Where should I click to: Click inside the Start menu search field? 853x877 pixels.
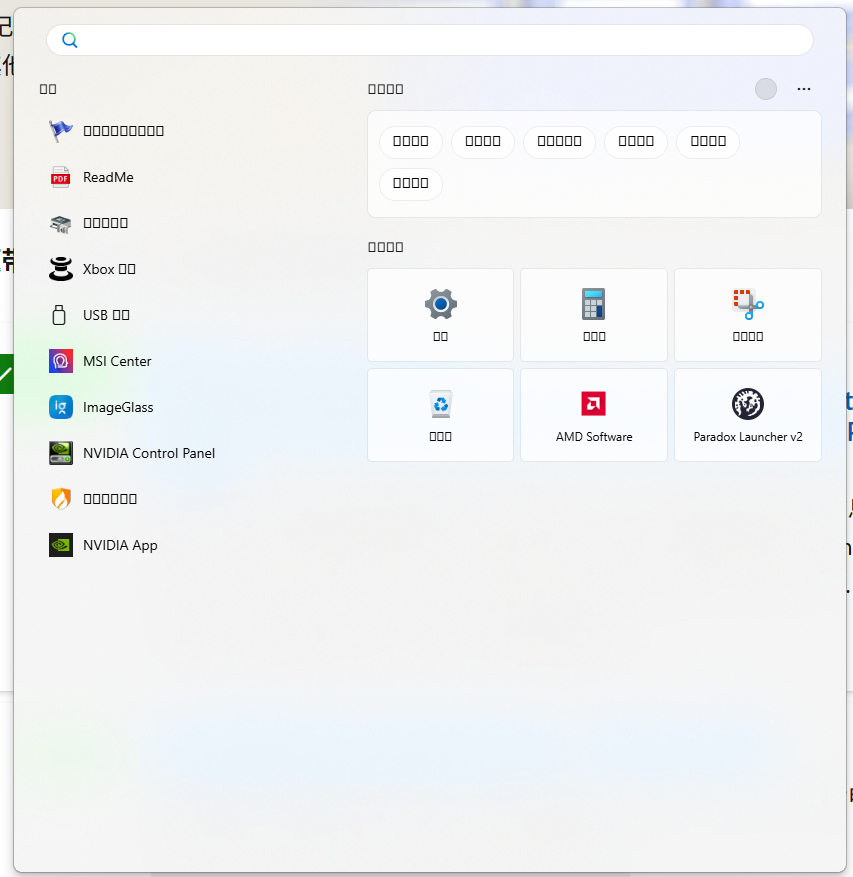[x=430, y=40]
